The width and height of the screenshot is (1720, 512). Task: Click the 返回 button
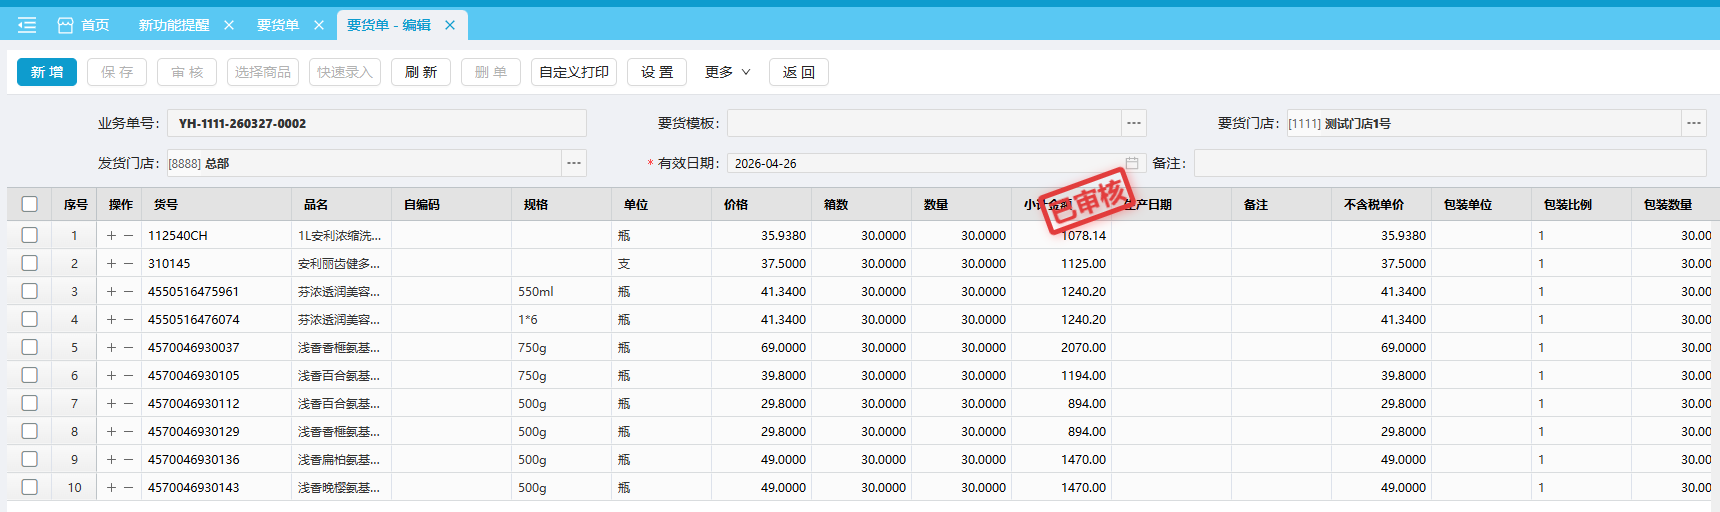[798, 72]
